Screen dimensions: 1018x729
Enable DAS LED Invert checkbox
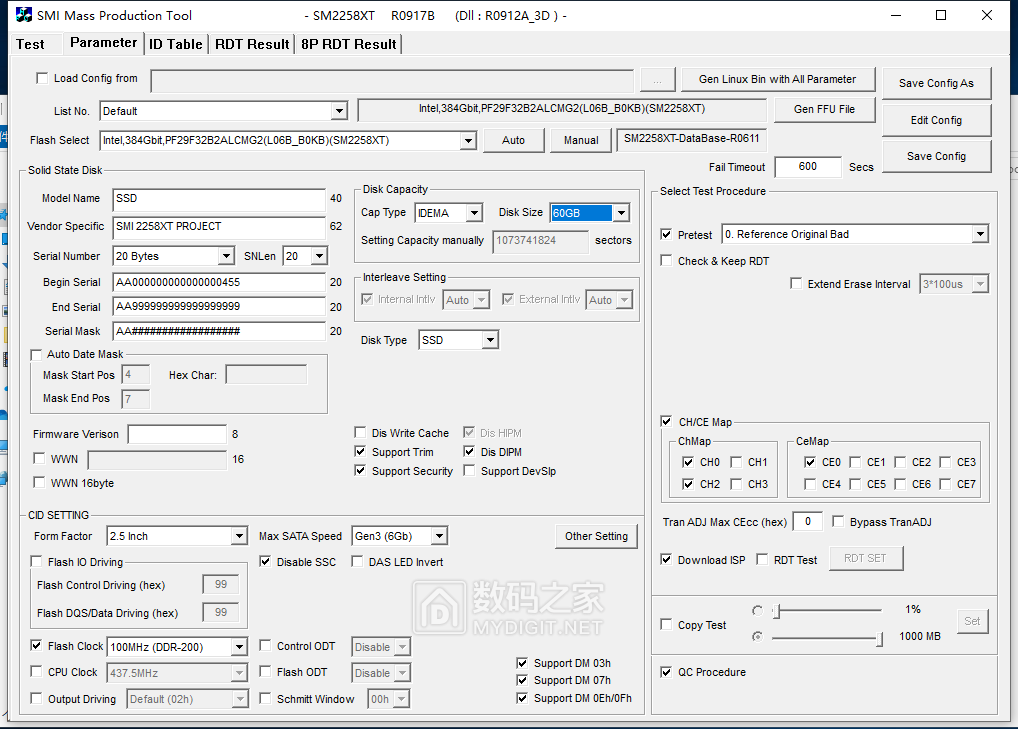pyautogui.click(x=357, y=562)
